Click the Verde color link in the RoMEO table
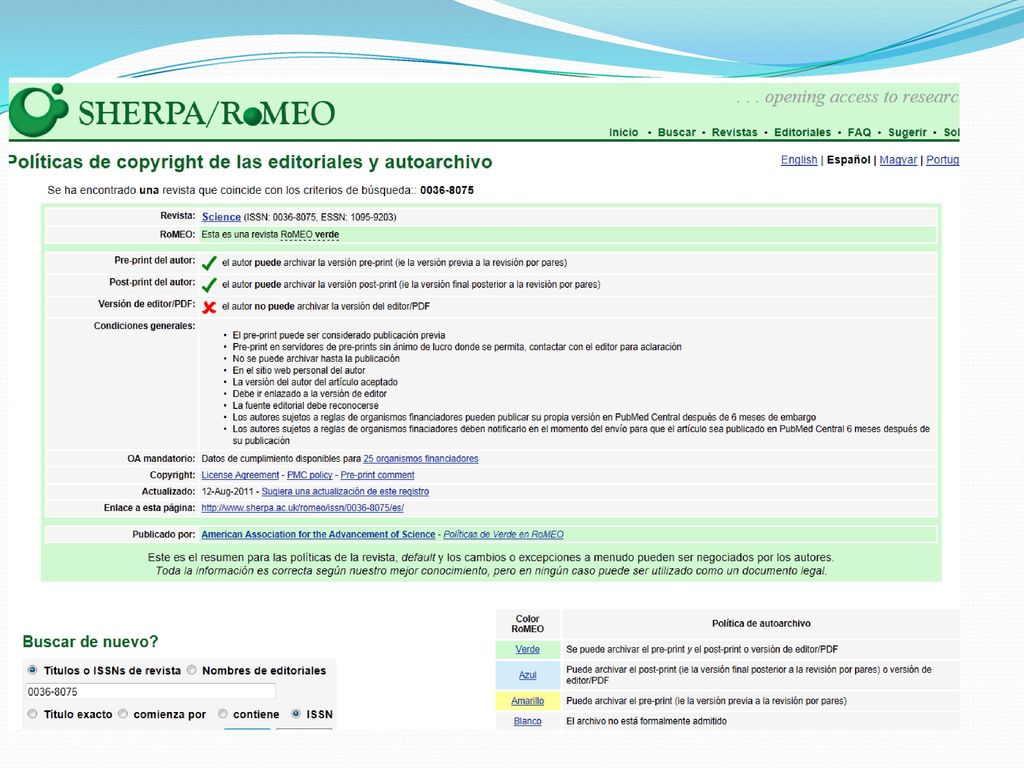This screenshot has height=768, width=1024. (x=528, y=650)
